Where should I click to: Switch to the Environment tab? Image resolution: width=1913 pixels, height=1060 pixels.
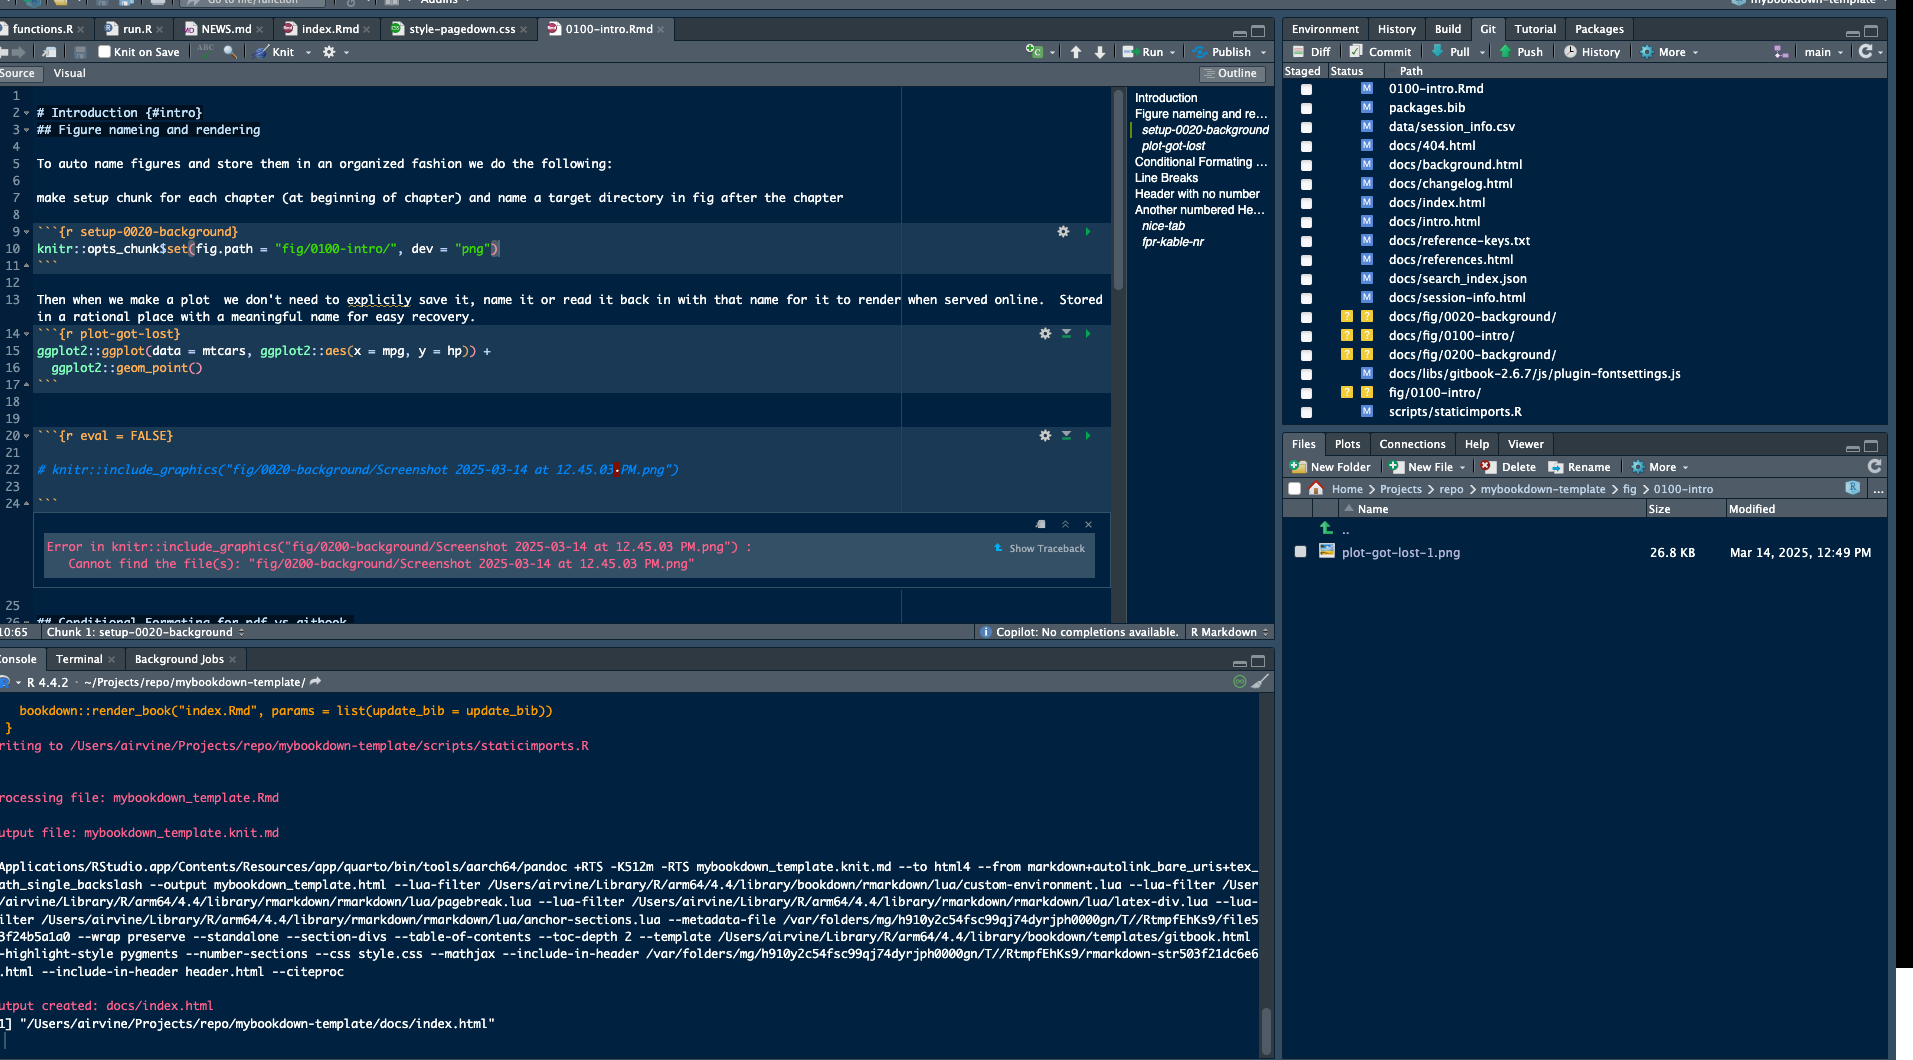pyautogui.click(x=1324, y=29)
